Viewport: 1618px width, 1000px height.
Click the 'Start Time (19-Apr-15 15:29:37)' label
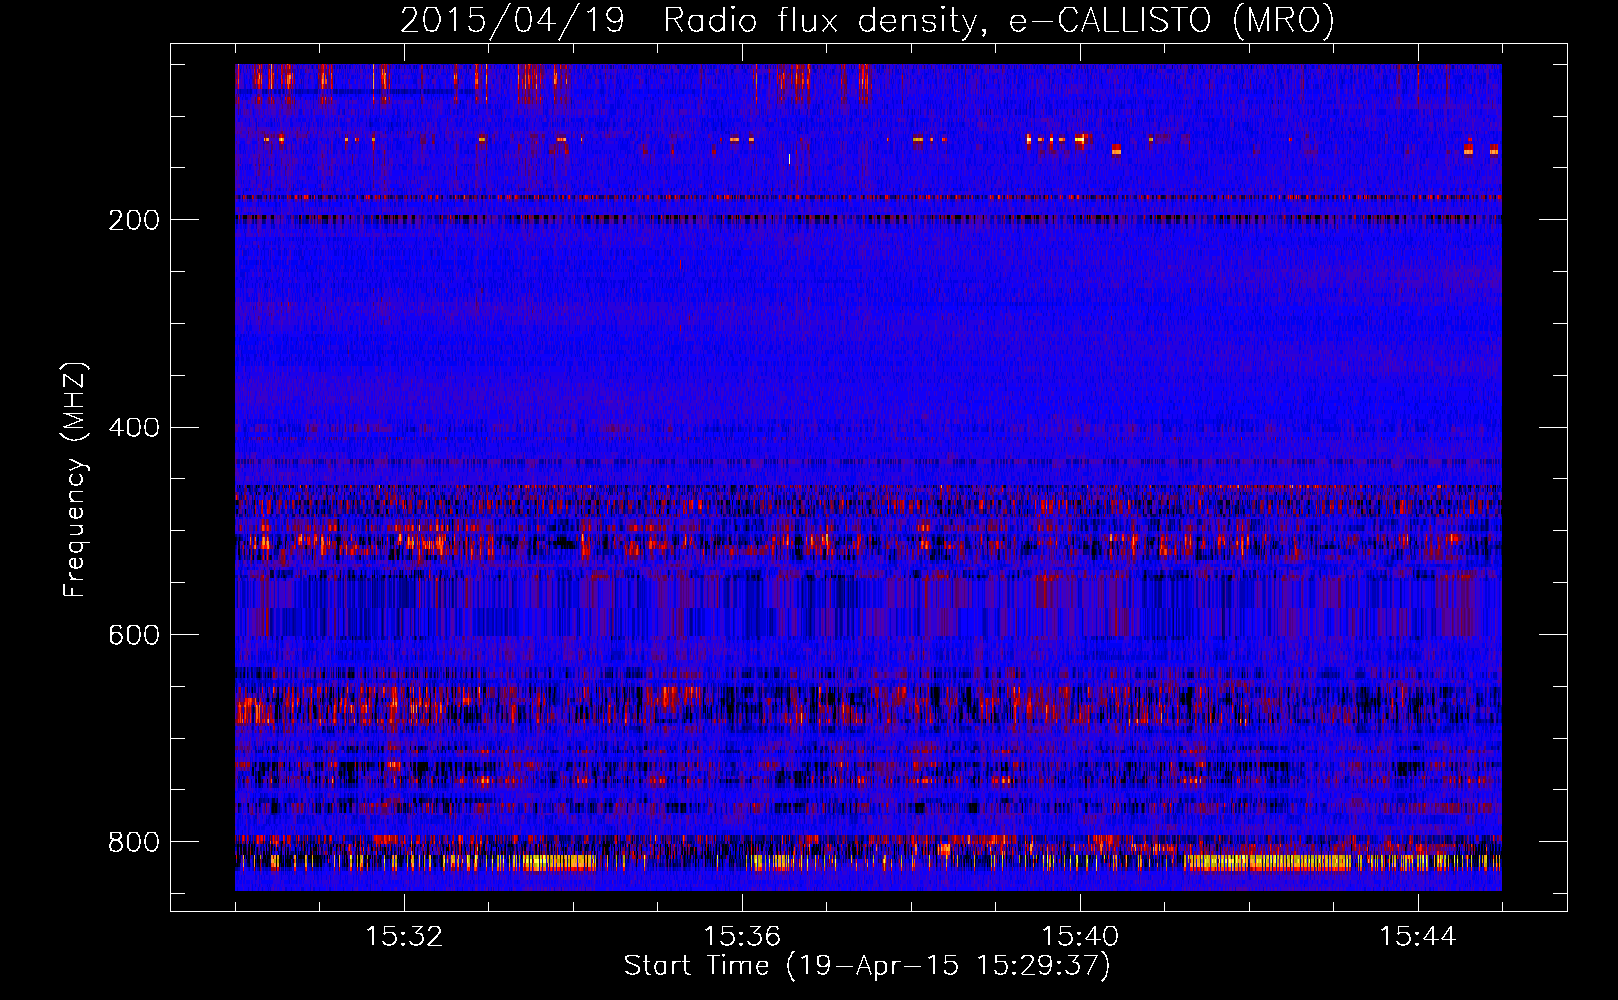(x=867, y=965)
